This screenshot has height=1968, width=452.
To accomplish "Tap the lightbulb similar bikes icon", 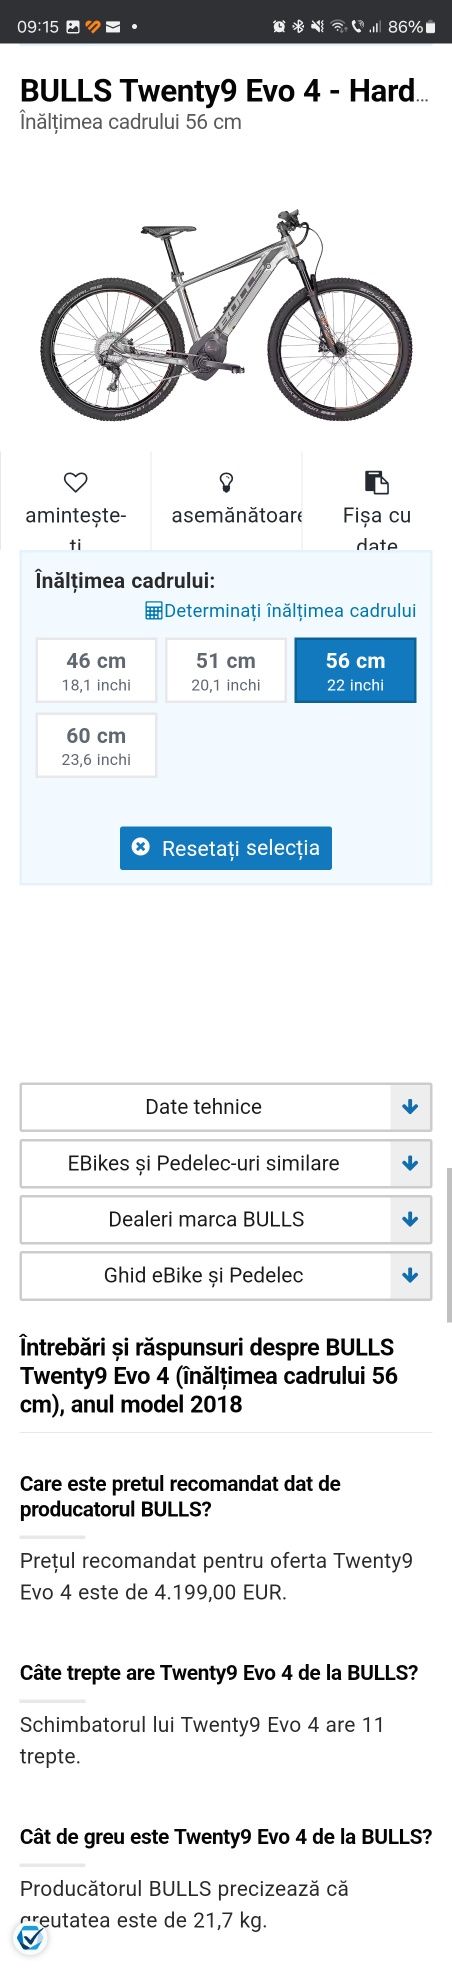I will tap(226, 482).
